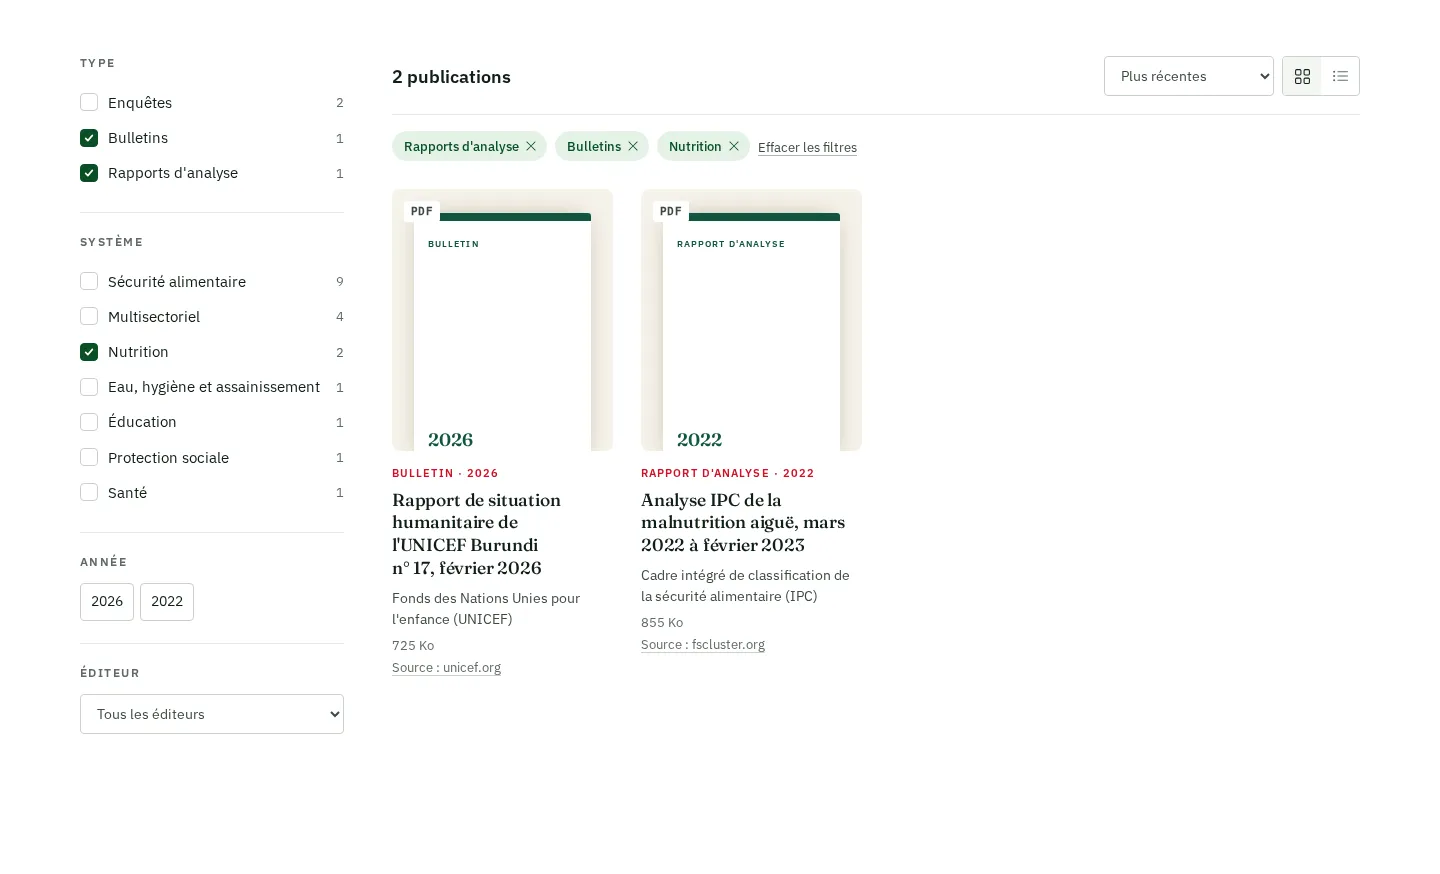Switch to grid view layout
This screenshot has height=874, width=1440.
[x=1302, y=76]
